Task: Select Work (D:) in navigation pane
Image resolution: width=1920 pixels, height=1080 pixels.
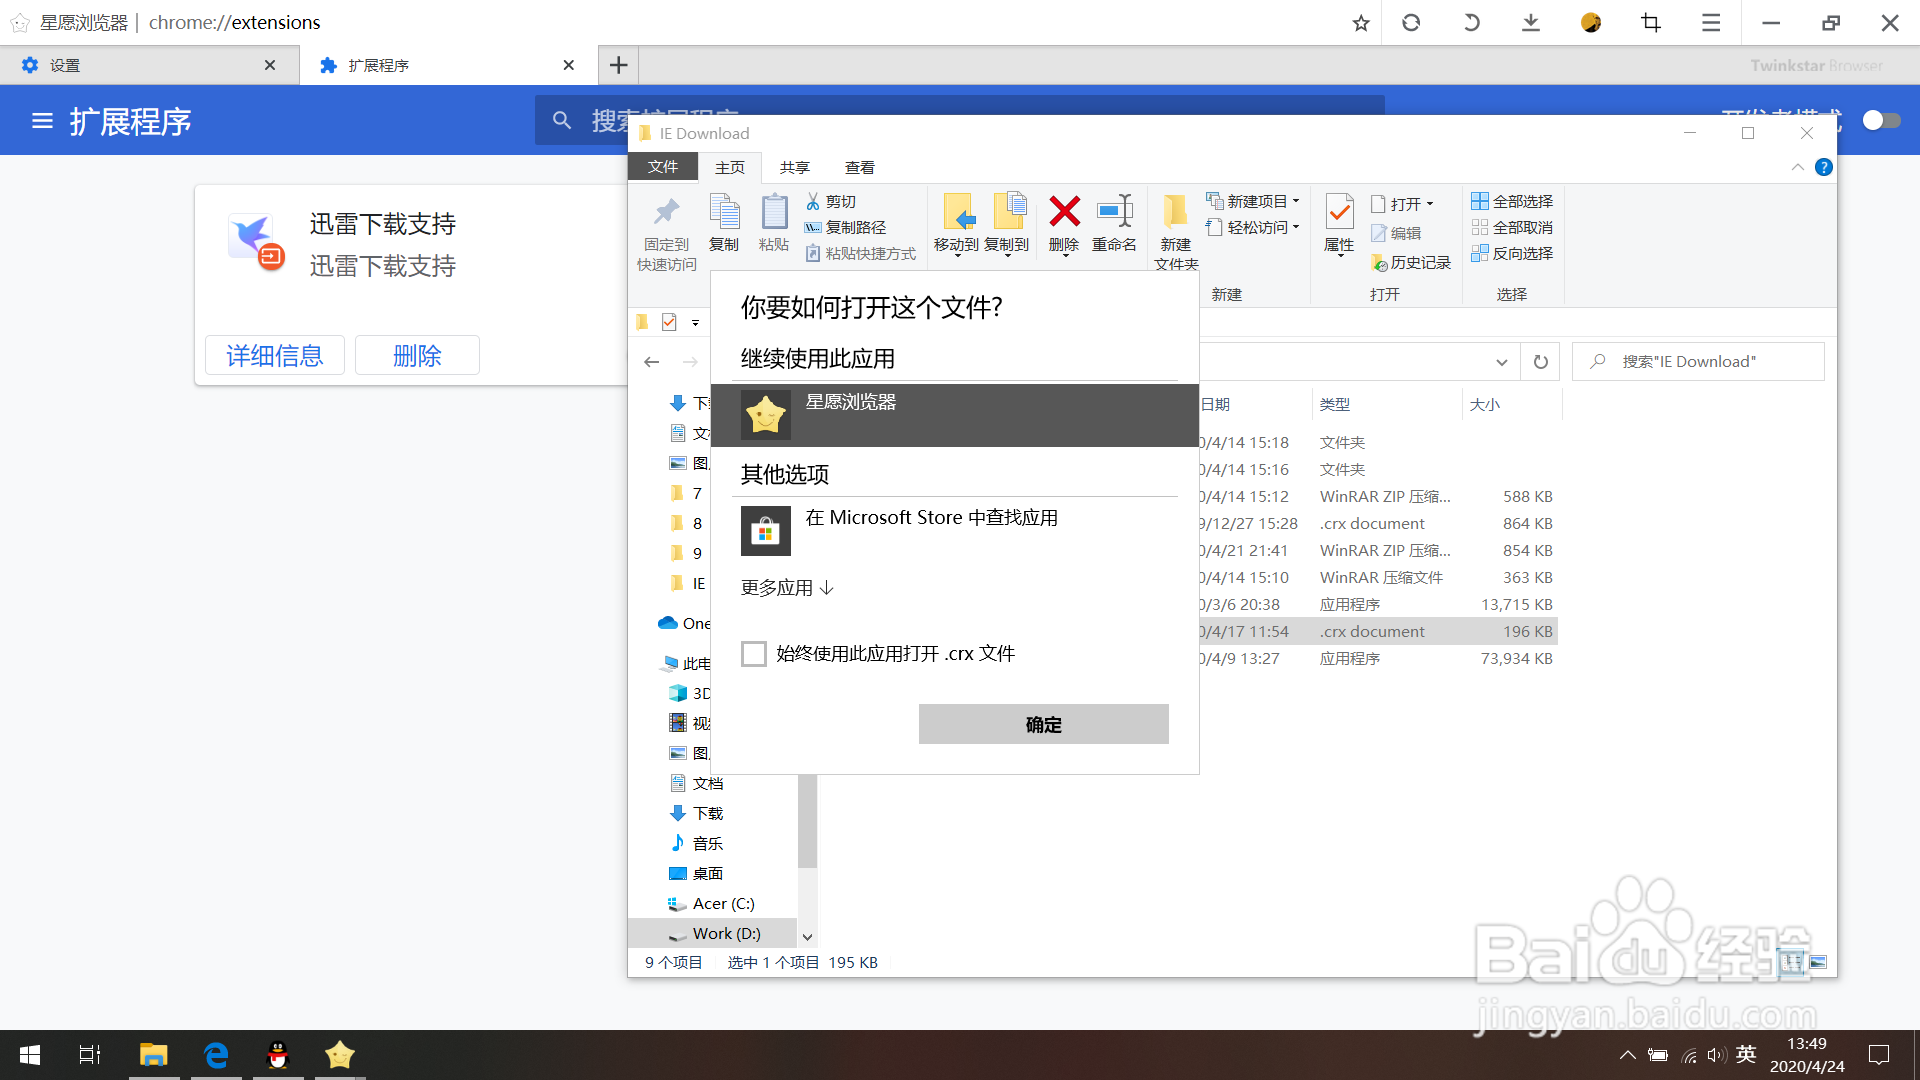Action: click(713, 933)
